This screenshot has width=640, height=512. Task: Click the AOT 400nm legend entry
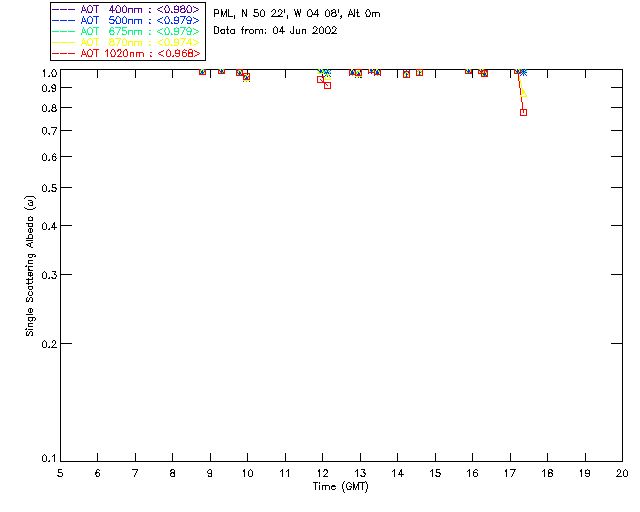point(127,9)
